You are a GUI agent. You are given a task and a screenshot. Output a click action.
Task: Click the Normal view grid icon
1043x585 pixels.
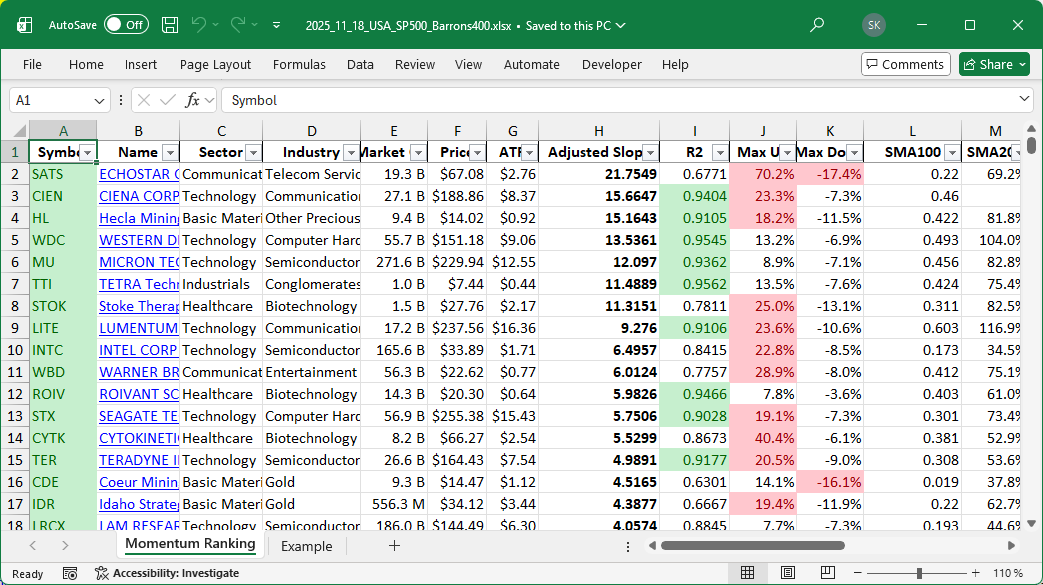pyautogui.click(x=747, y=573)
